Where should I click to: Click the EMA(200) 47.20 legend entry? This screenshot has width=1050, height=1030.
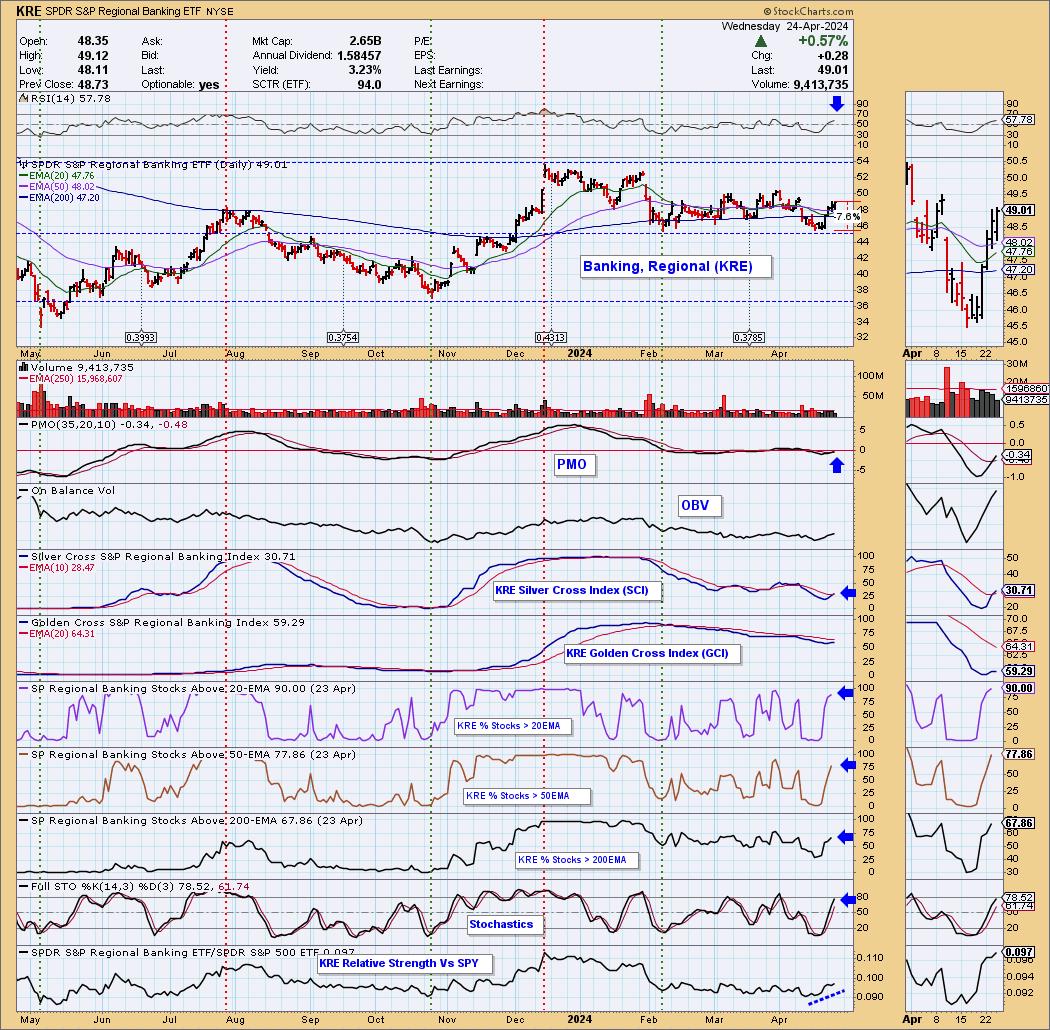click(x=59, y=198)
